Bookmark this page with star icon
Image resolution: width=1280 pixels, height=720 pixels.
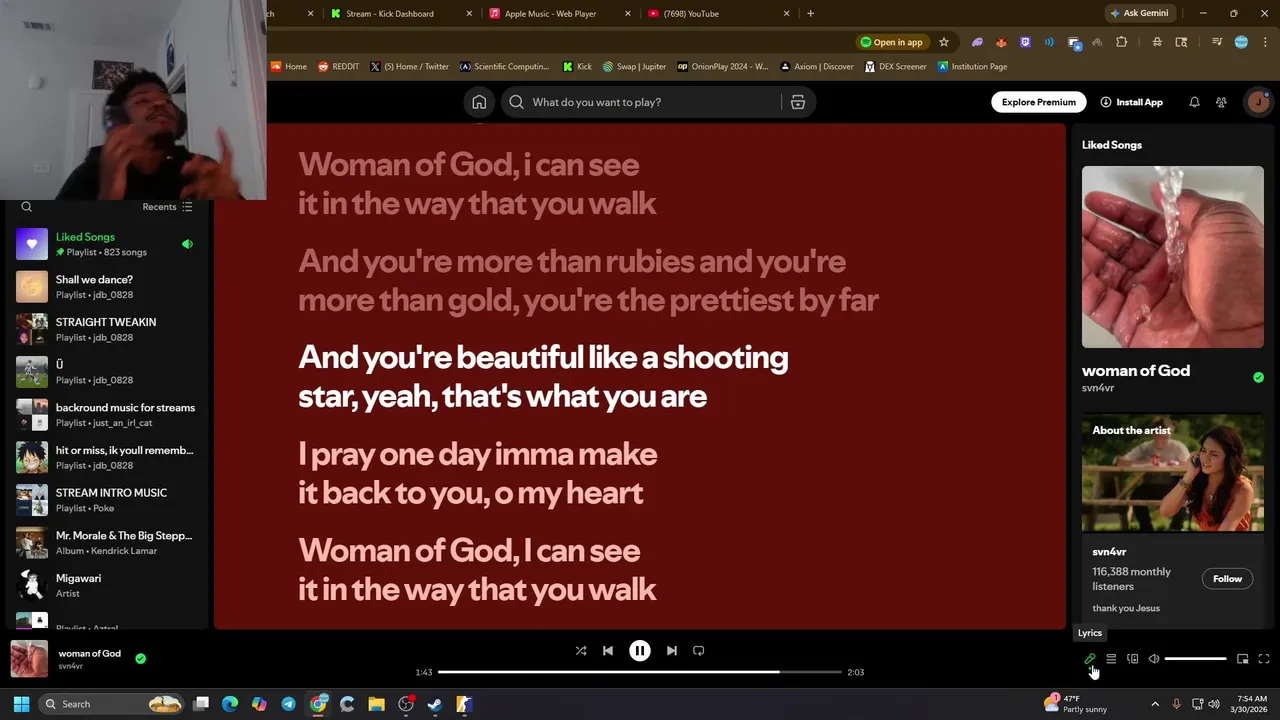[943, 42]
